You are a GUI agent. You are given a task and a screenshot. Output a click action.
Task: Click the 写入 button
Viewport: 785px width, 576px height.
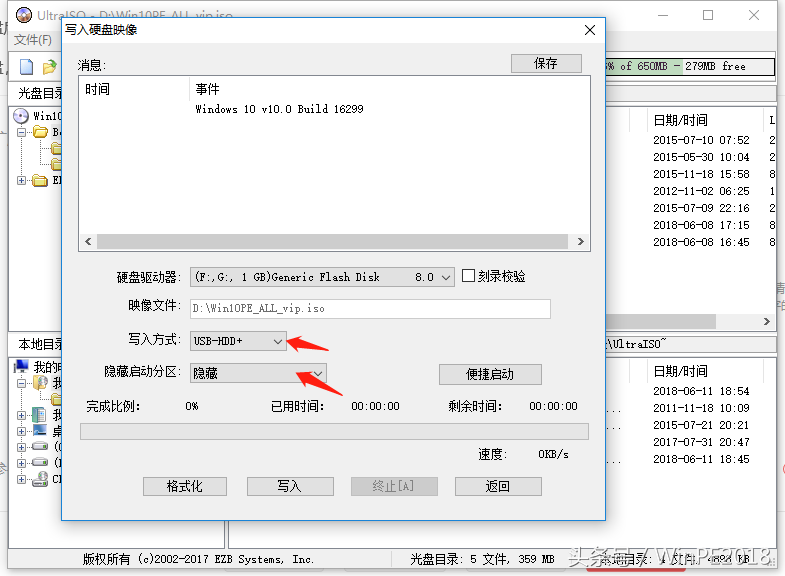pos(290,486)
